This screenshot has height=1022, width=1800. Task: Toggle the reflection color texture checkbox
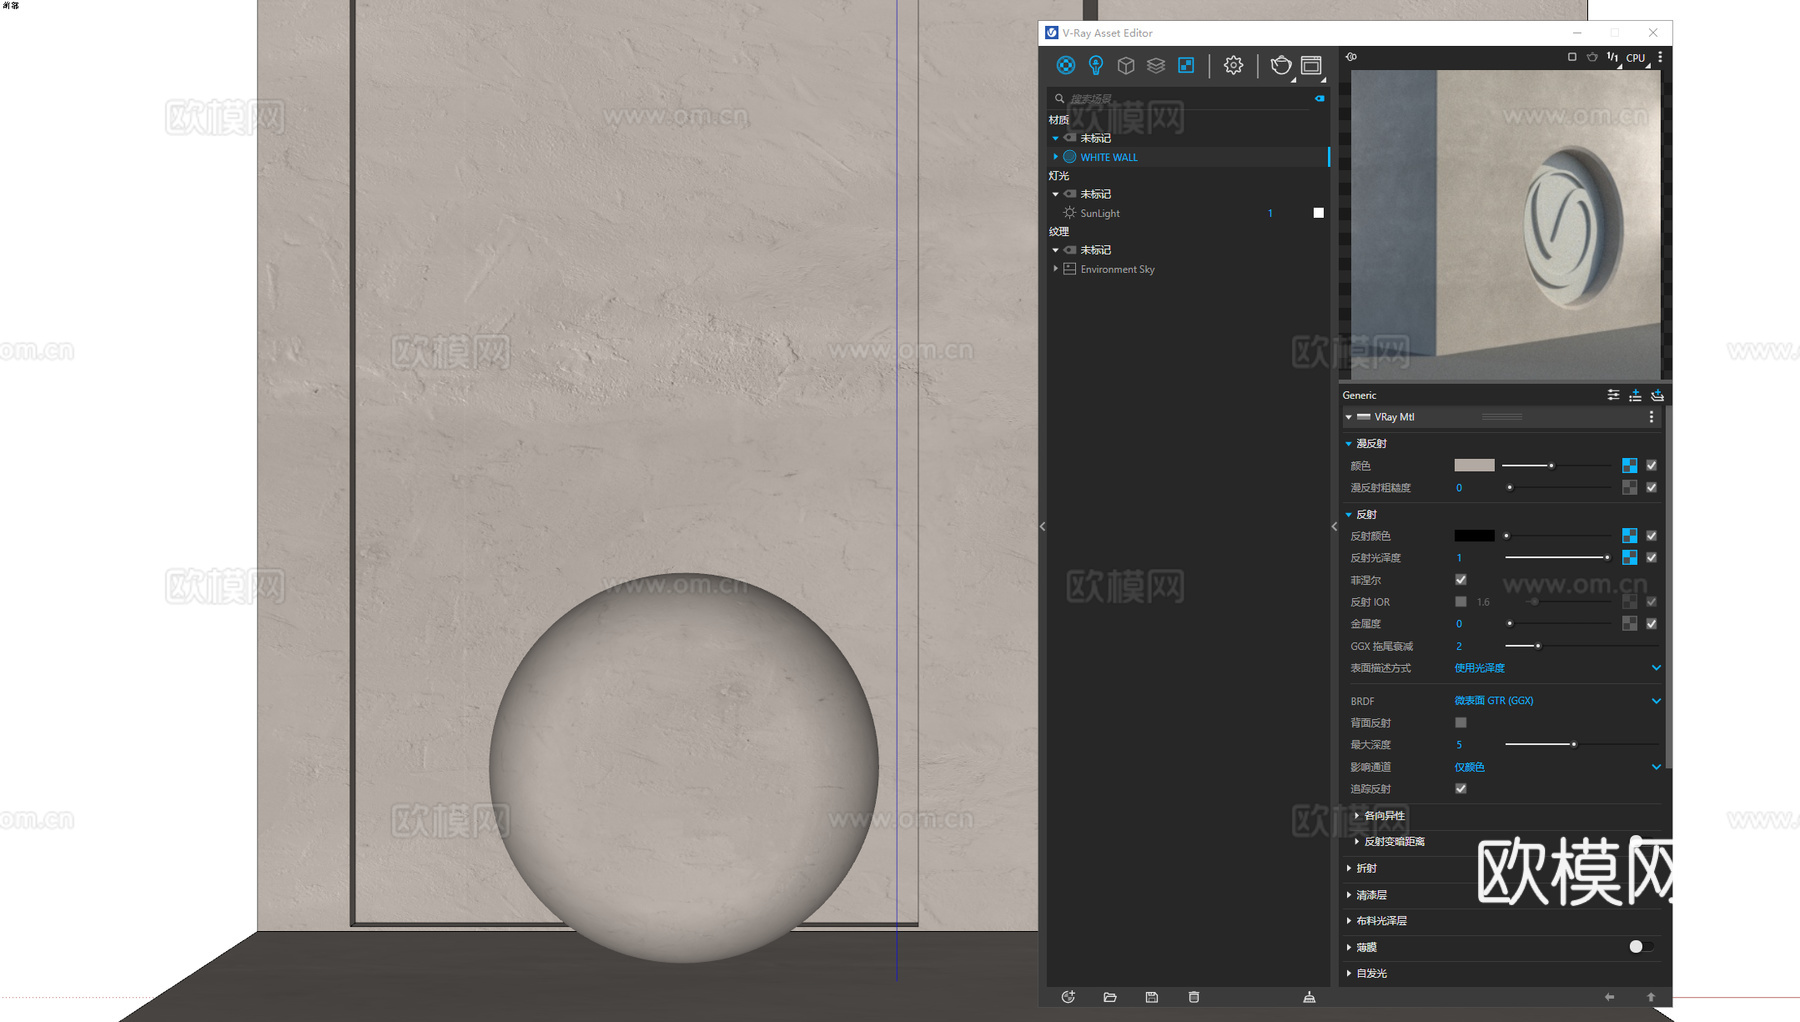pyautogui.click(x=1652, y=536)
